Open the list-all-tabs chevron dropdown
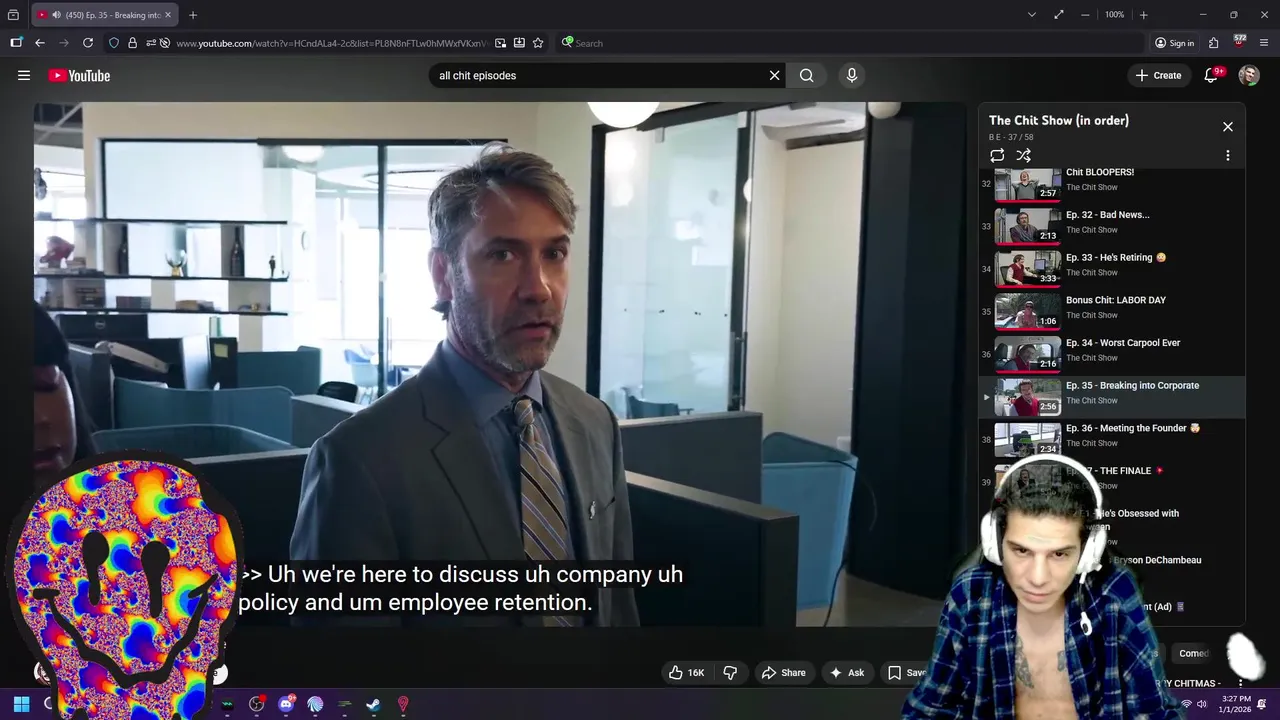 pos(1031,15)
